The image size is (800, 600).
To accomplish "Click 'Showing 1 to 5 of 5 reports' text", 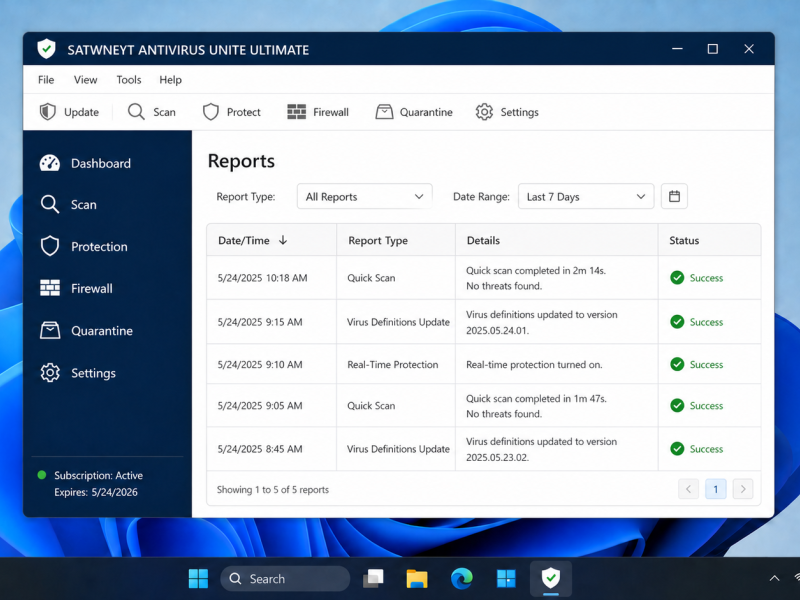I will (272, 489).
